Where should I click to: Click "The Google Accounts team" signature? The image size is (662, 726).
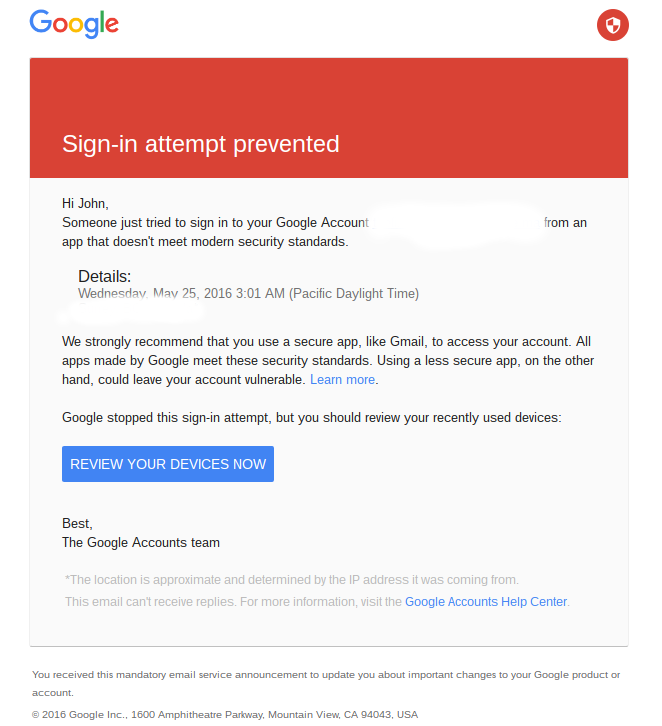click(x=141, y=543)
